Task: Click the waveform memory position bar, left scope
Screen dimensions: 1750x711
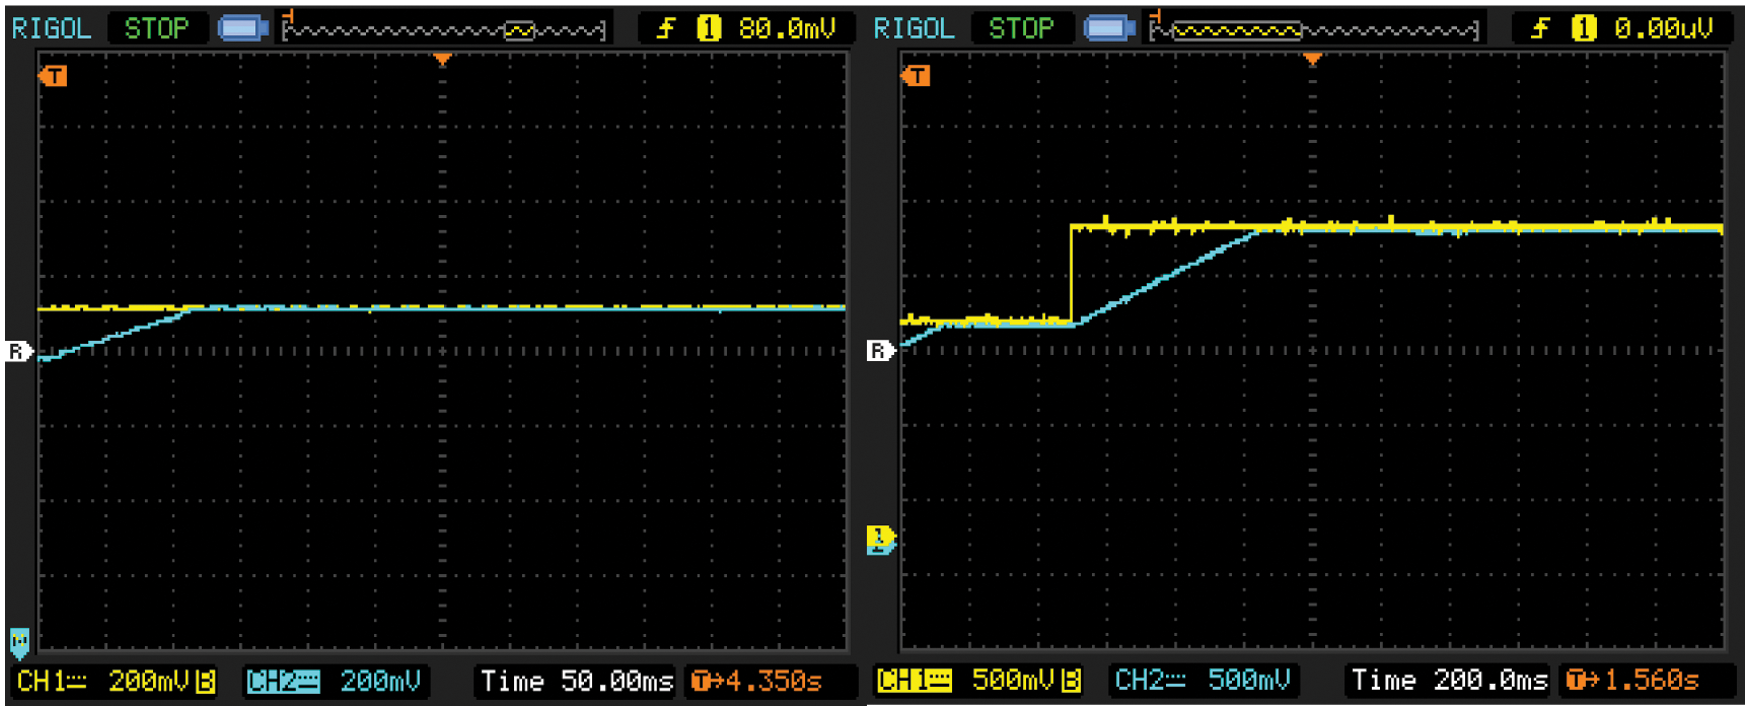Action: coord(444,30)
